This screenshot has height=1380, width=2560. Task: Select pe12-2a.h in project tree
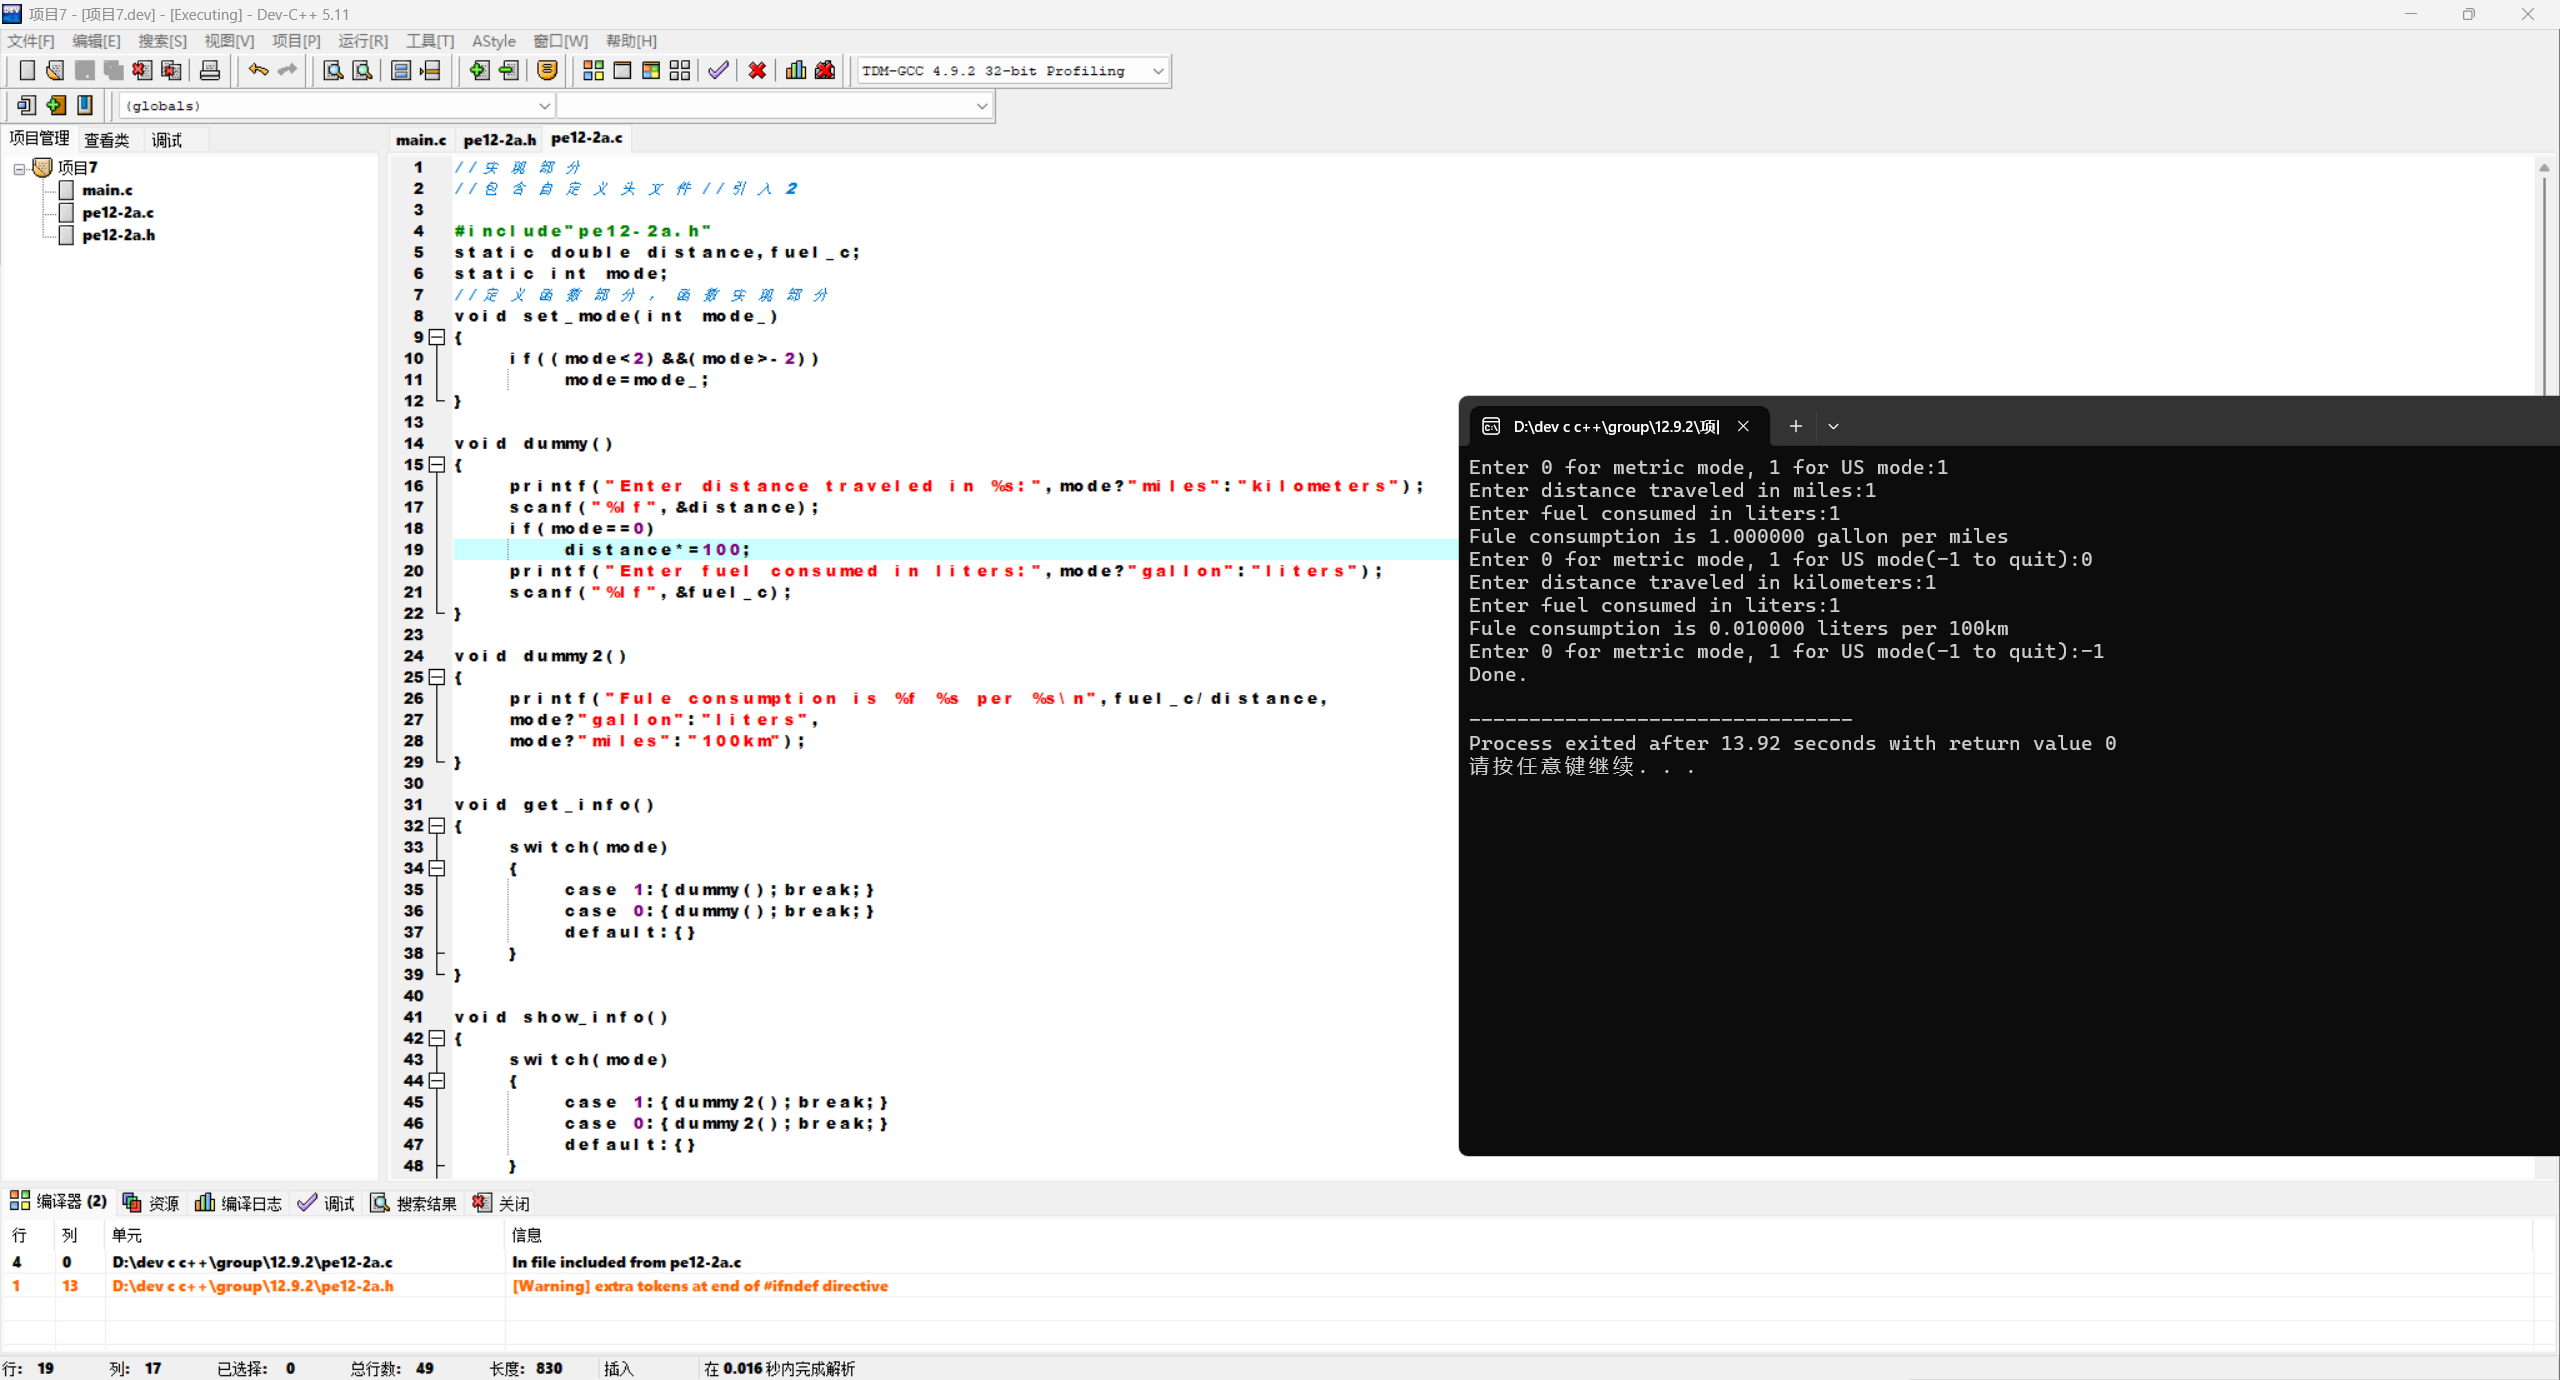click(118, 235)
